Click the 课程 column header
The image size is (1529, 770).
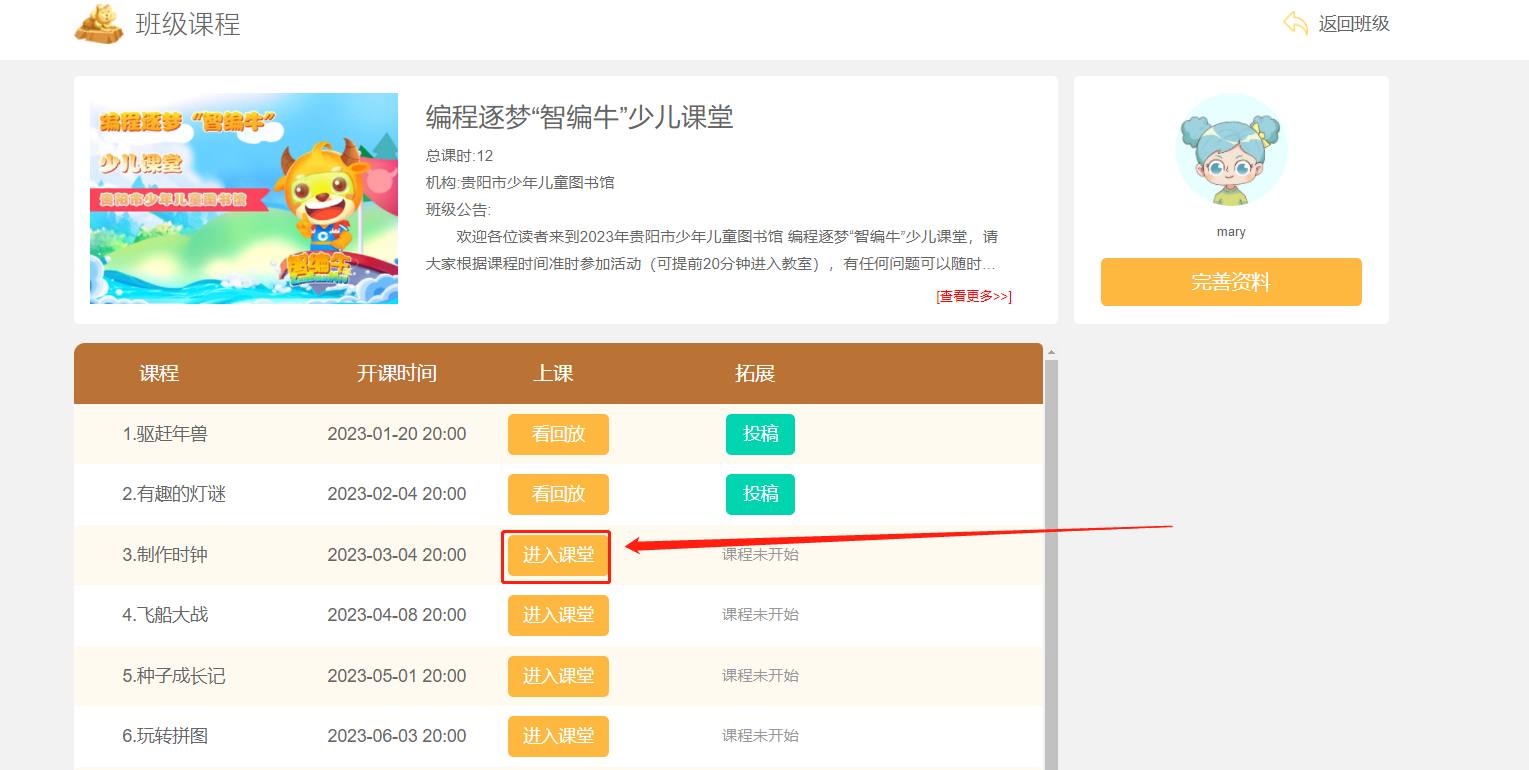coord(159,374)
